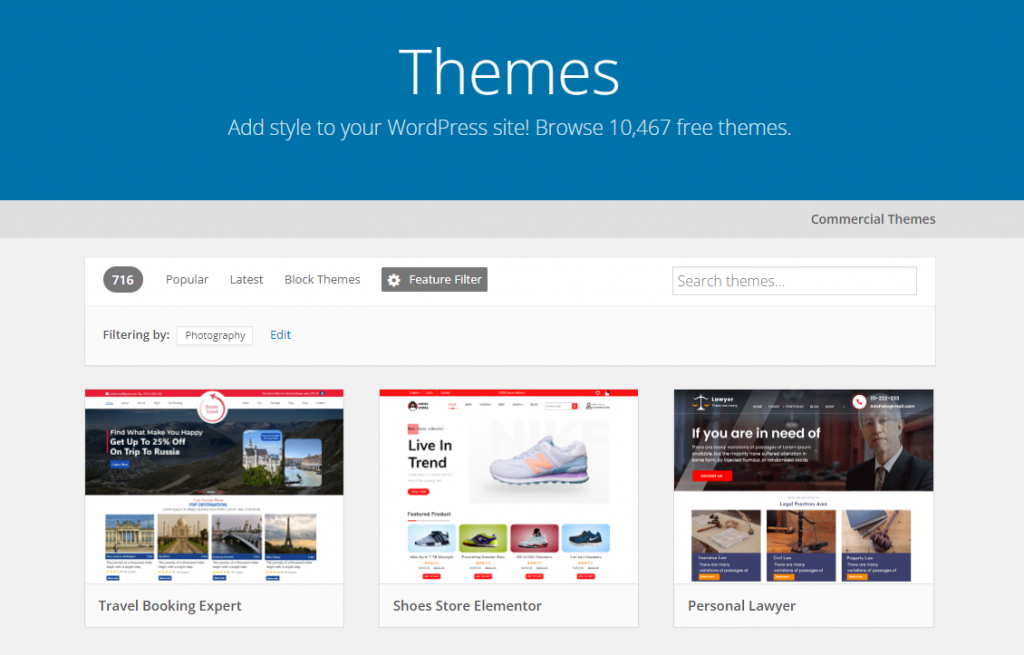Click the Shoes Store Elementor theme title
The width and height of the screenshot is (1024, 655).
click(x=467, y=606)
